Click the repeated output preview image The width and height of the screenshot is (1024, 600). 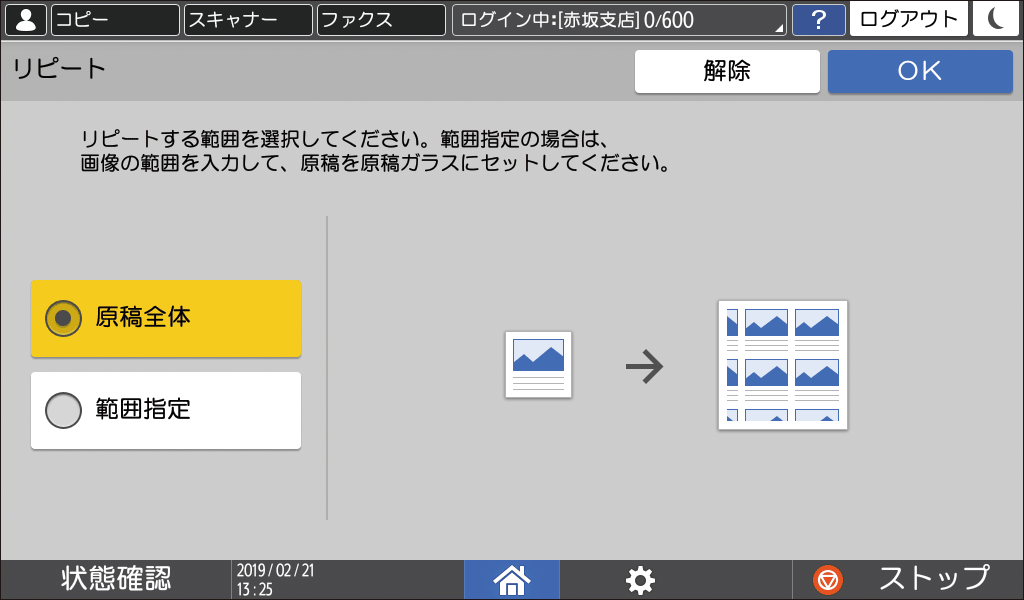point(783,366)
